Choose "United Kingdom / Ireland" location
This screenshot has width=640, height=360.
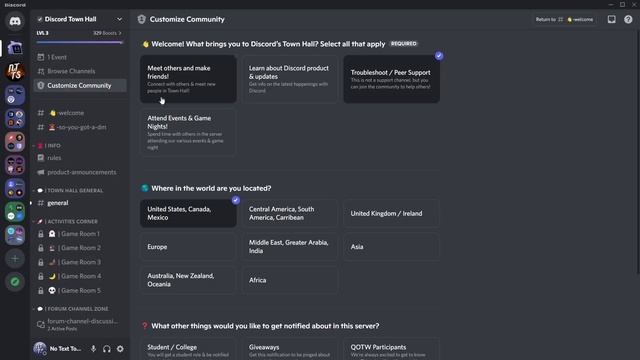click(x=391, y=213)
